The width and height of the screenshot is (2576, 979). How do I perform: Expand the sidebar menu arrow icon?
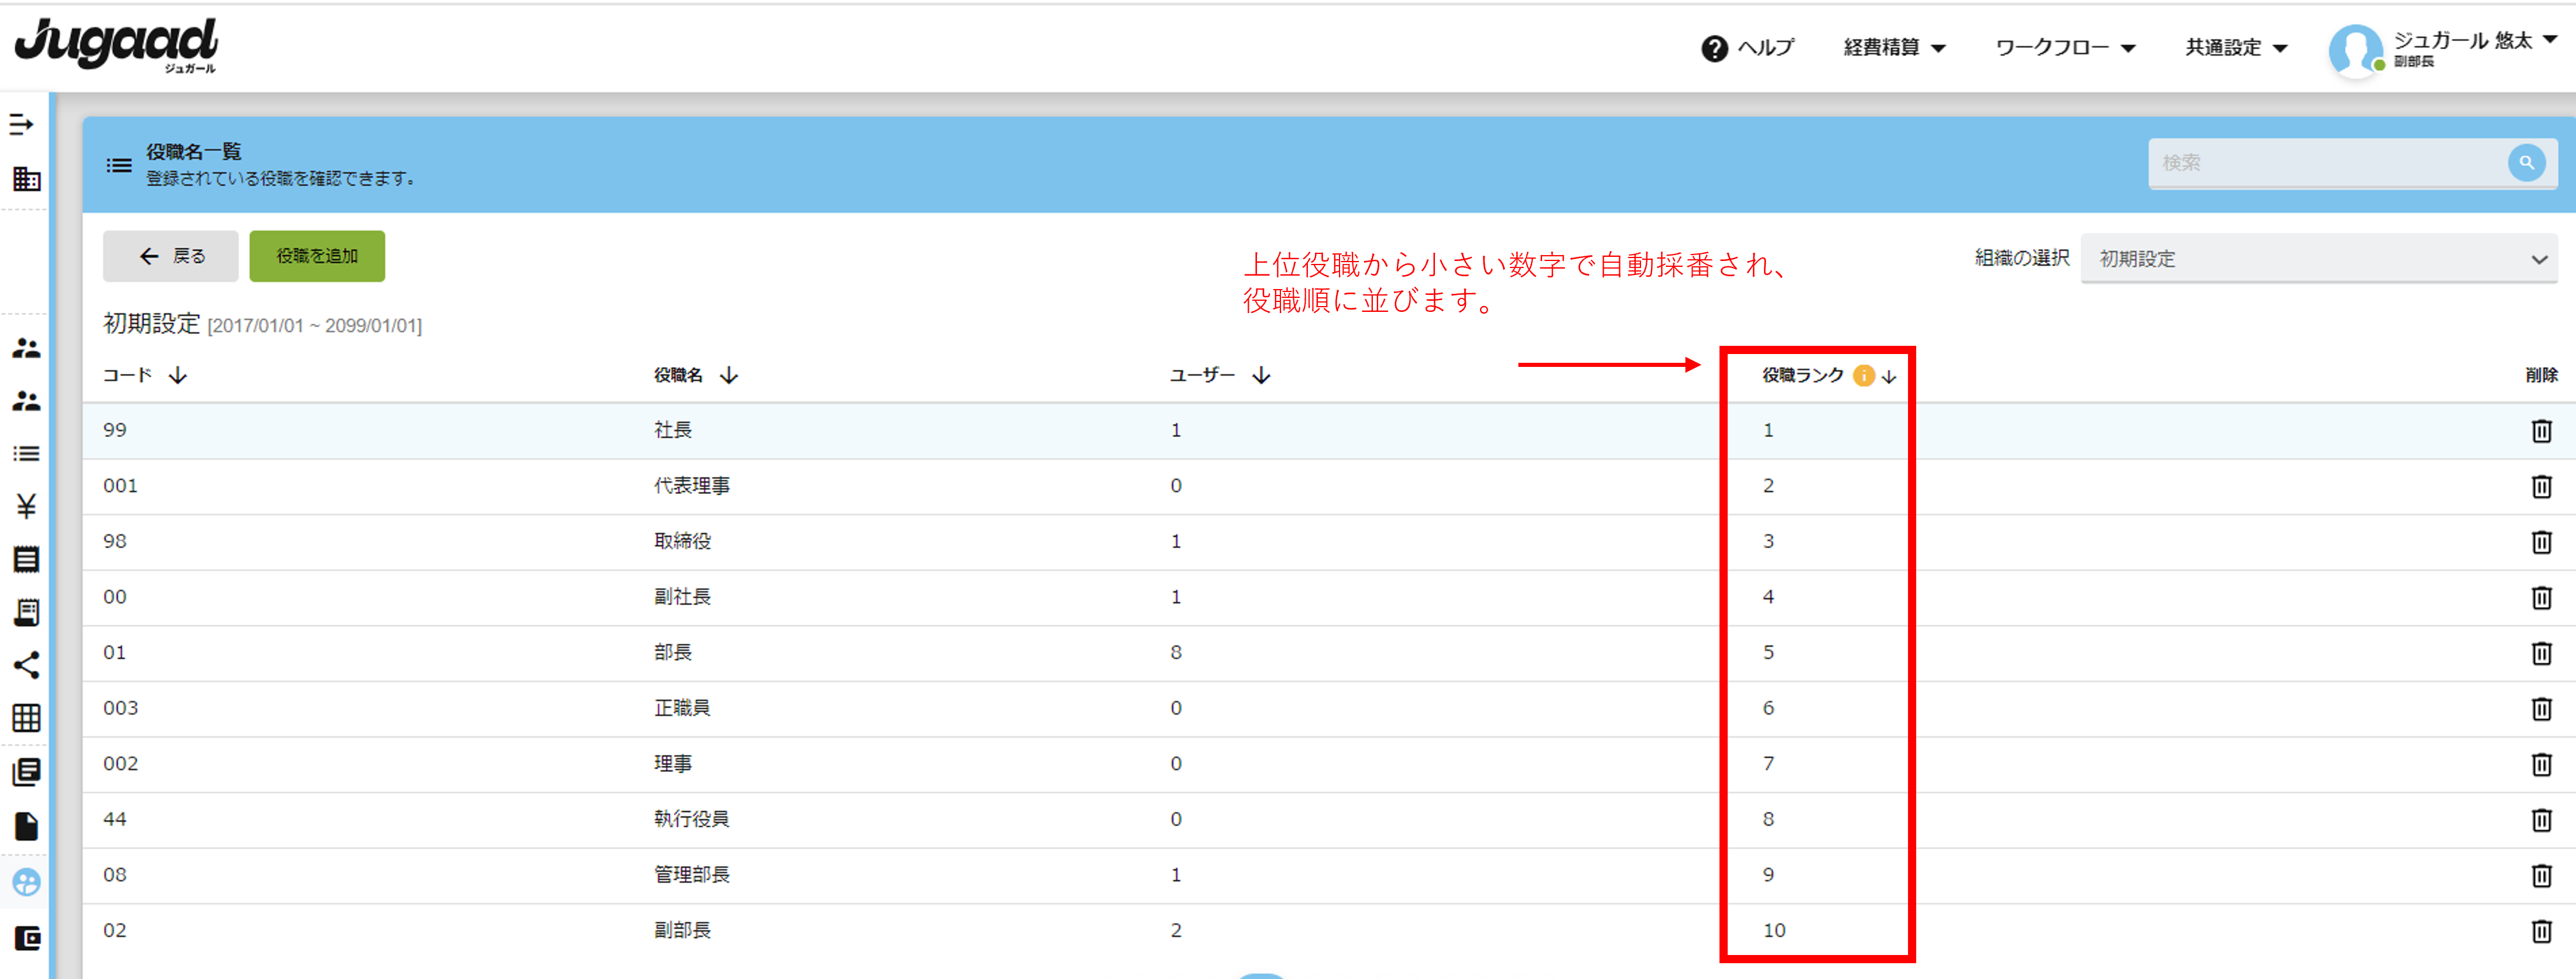point(21,124)
